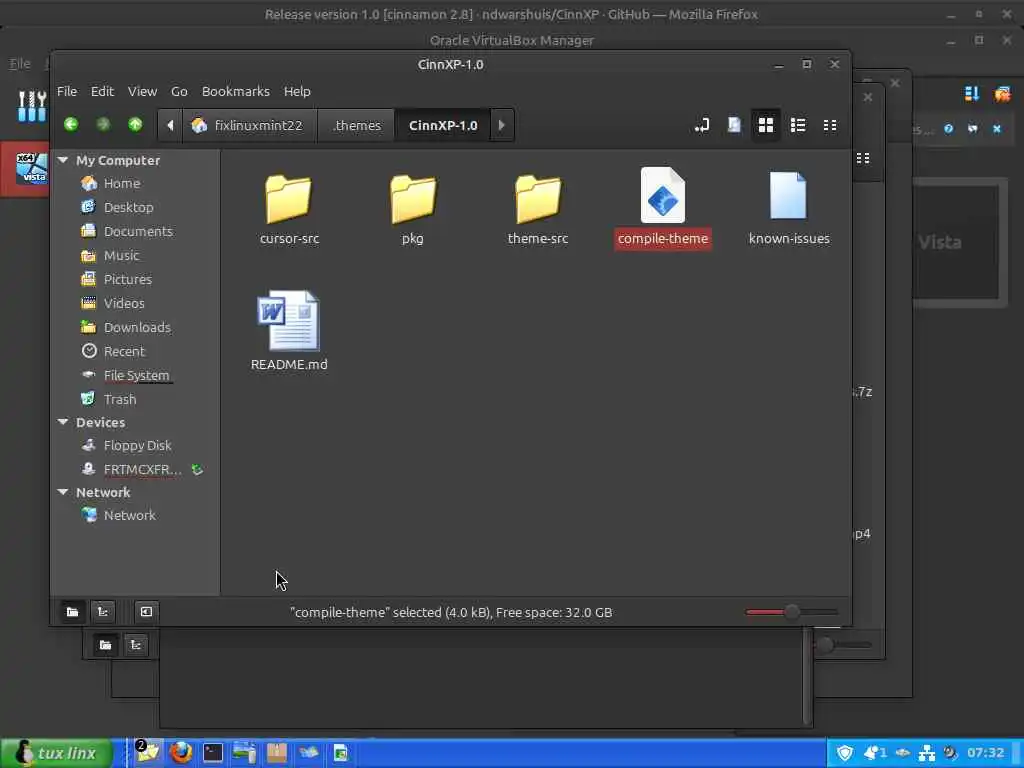Viewport: 1024px width, 768px height.
Task: Show places button in background file window
Action: tap(105, 645)
